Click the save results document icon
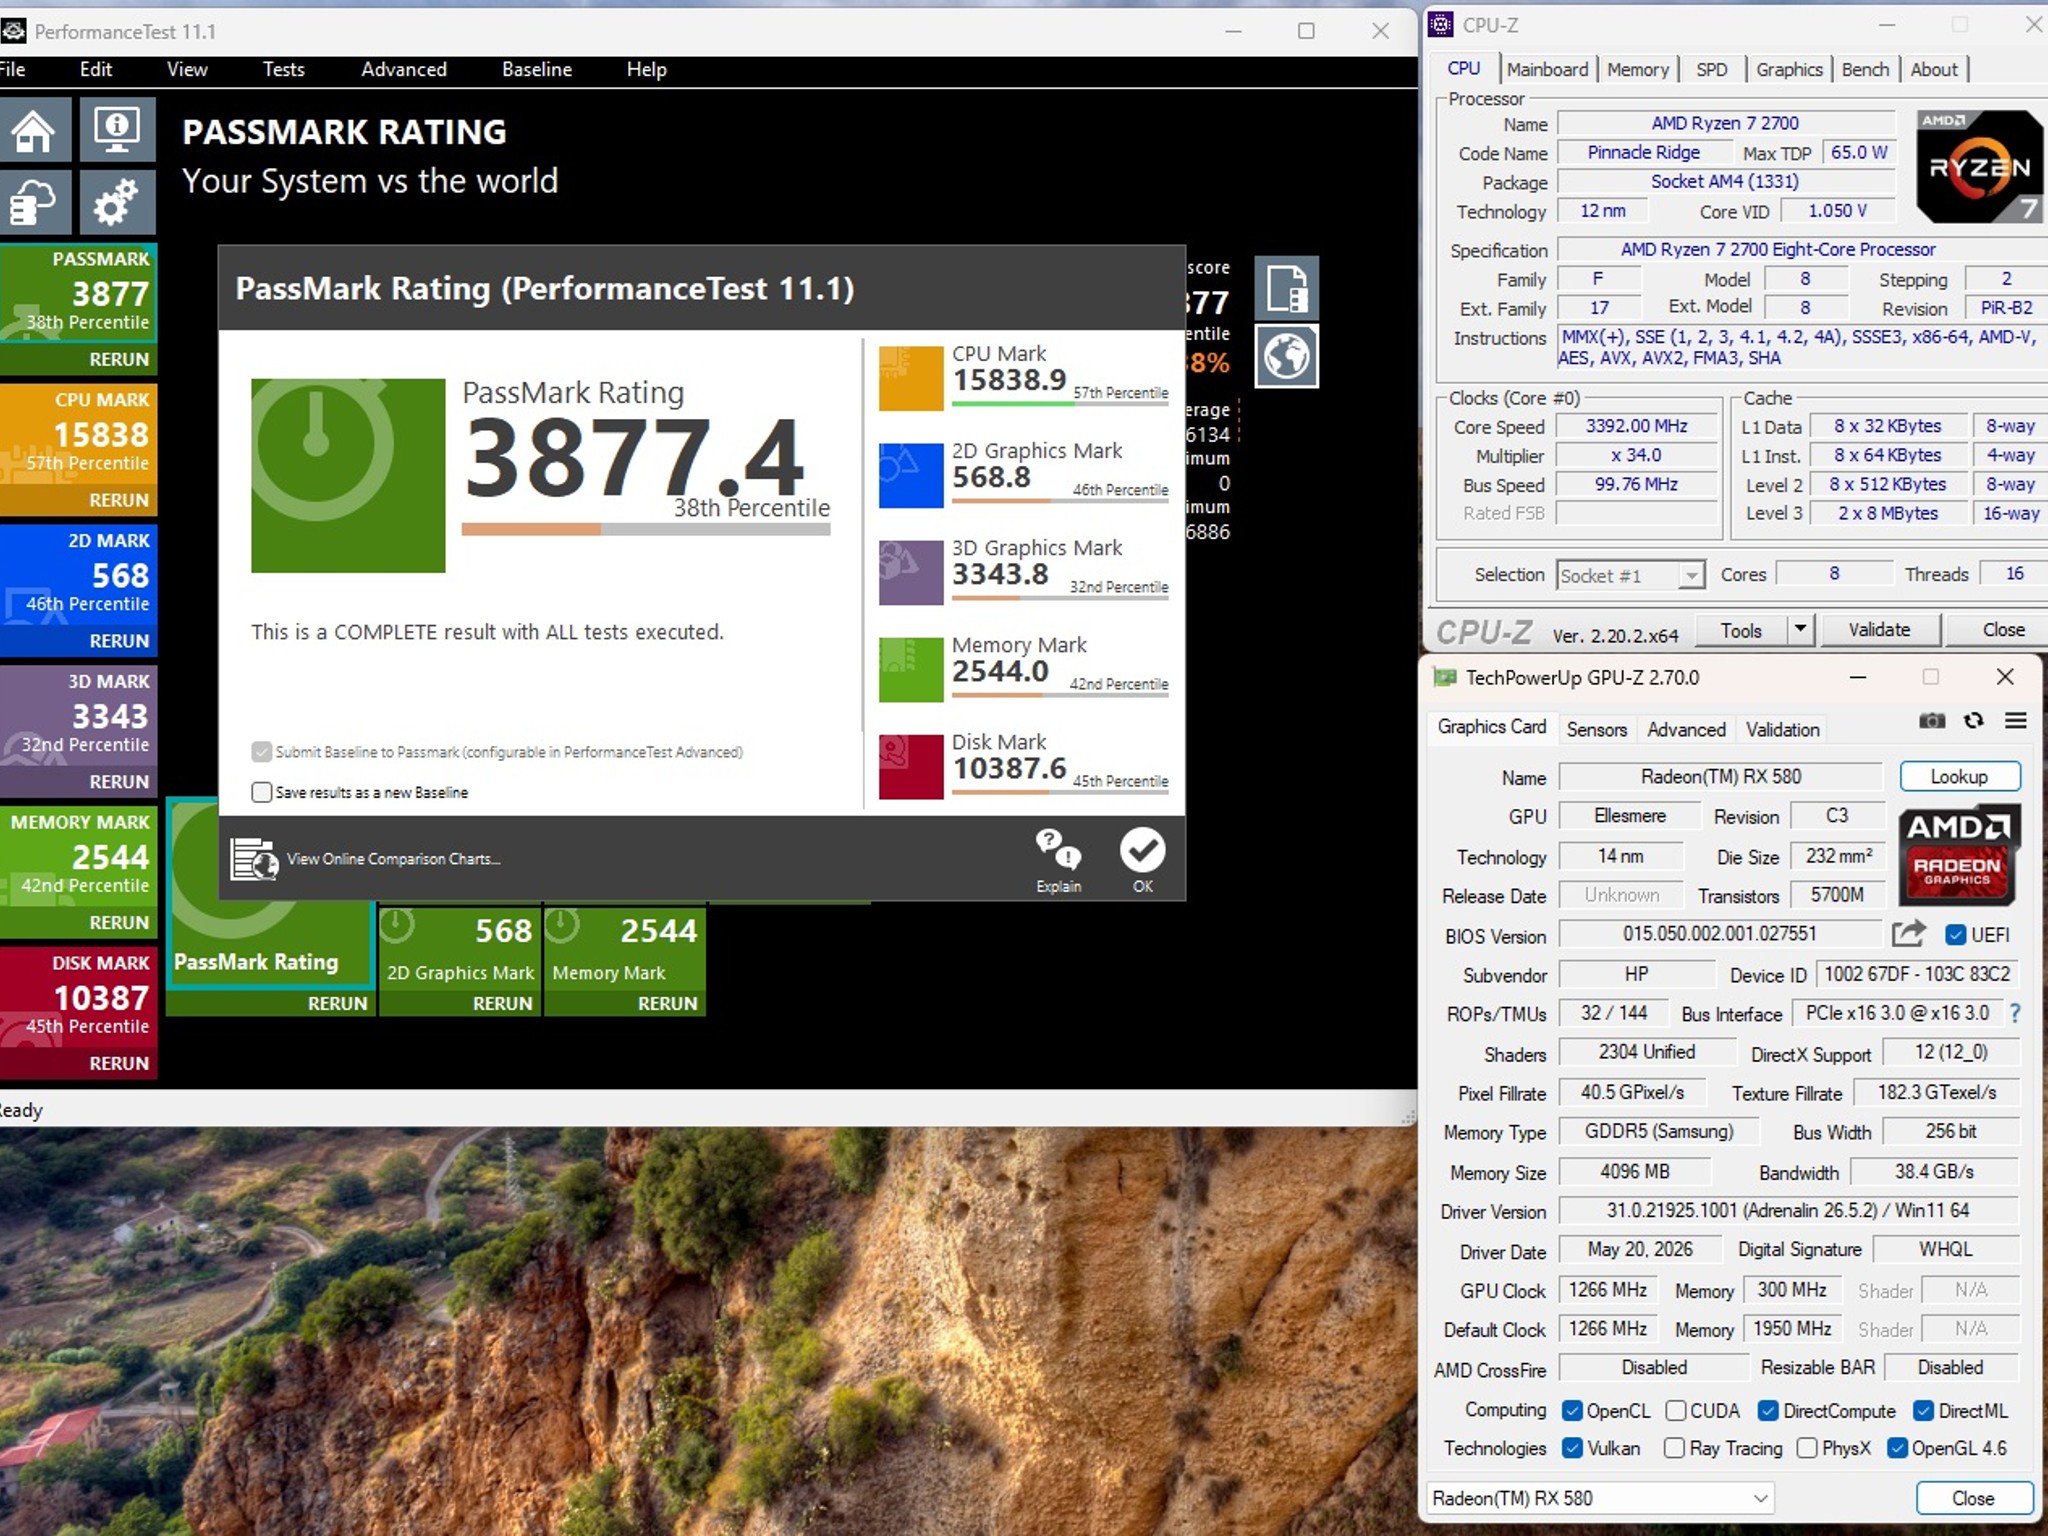 click(1286, 288)
